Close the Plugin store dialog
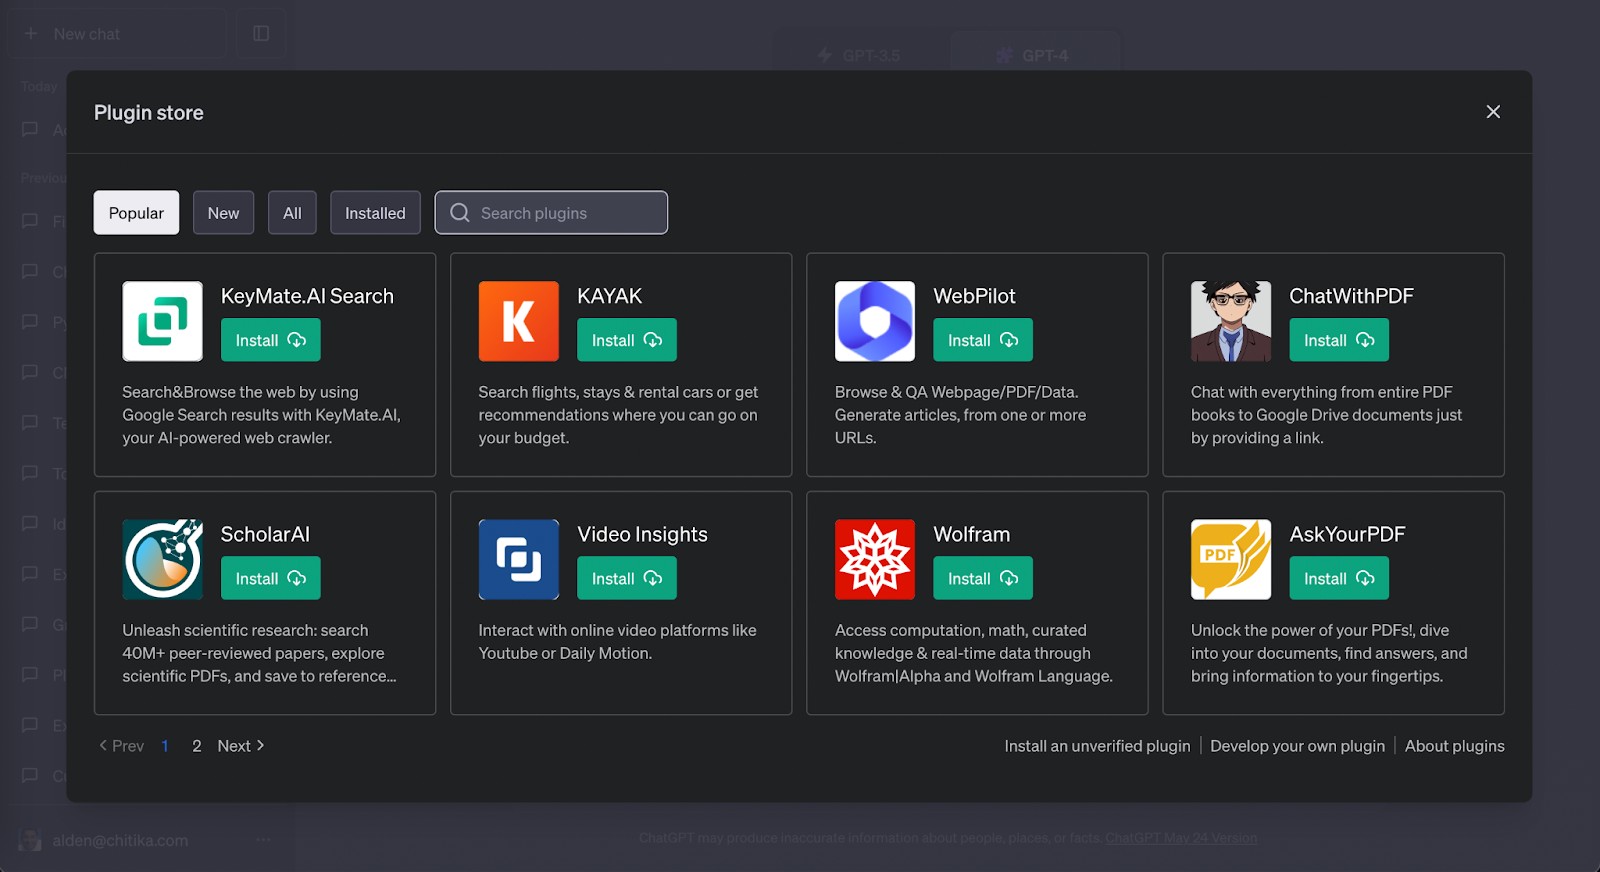The height and width of the screenshot is (872, 1600). 1492,112
